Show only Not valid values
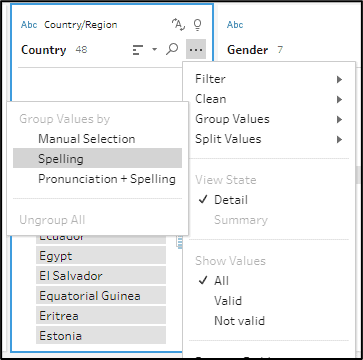This screenshot has height=360, width=363. [x=269, y=321]
